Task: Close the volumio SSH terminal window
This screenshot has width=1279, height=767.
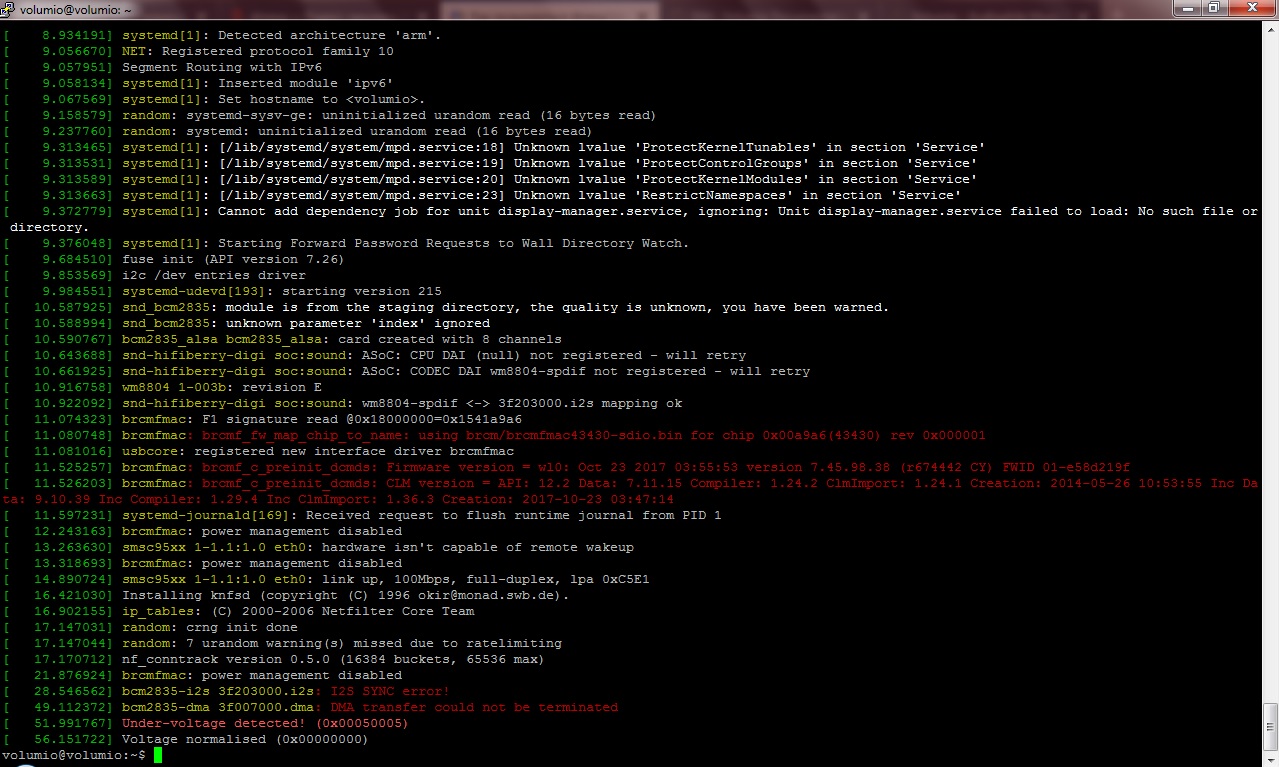Action: [x=1251, y=8]
